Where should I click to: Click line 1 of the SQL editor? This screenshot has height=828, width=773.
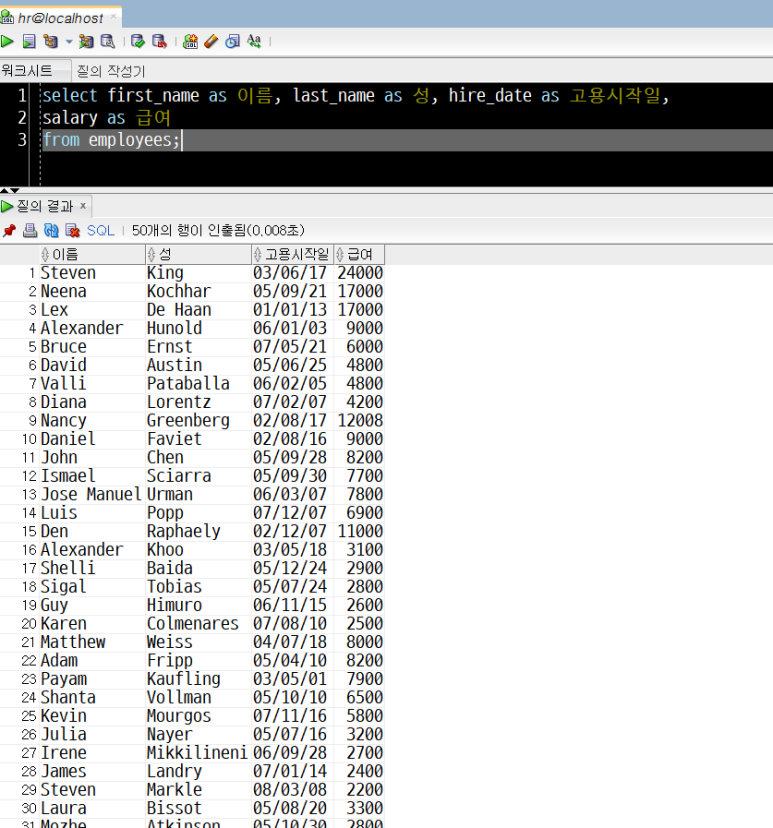pyautogui.click(x=355, y=96)
